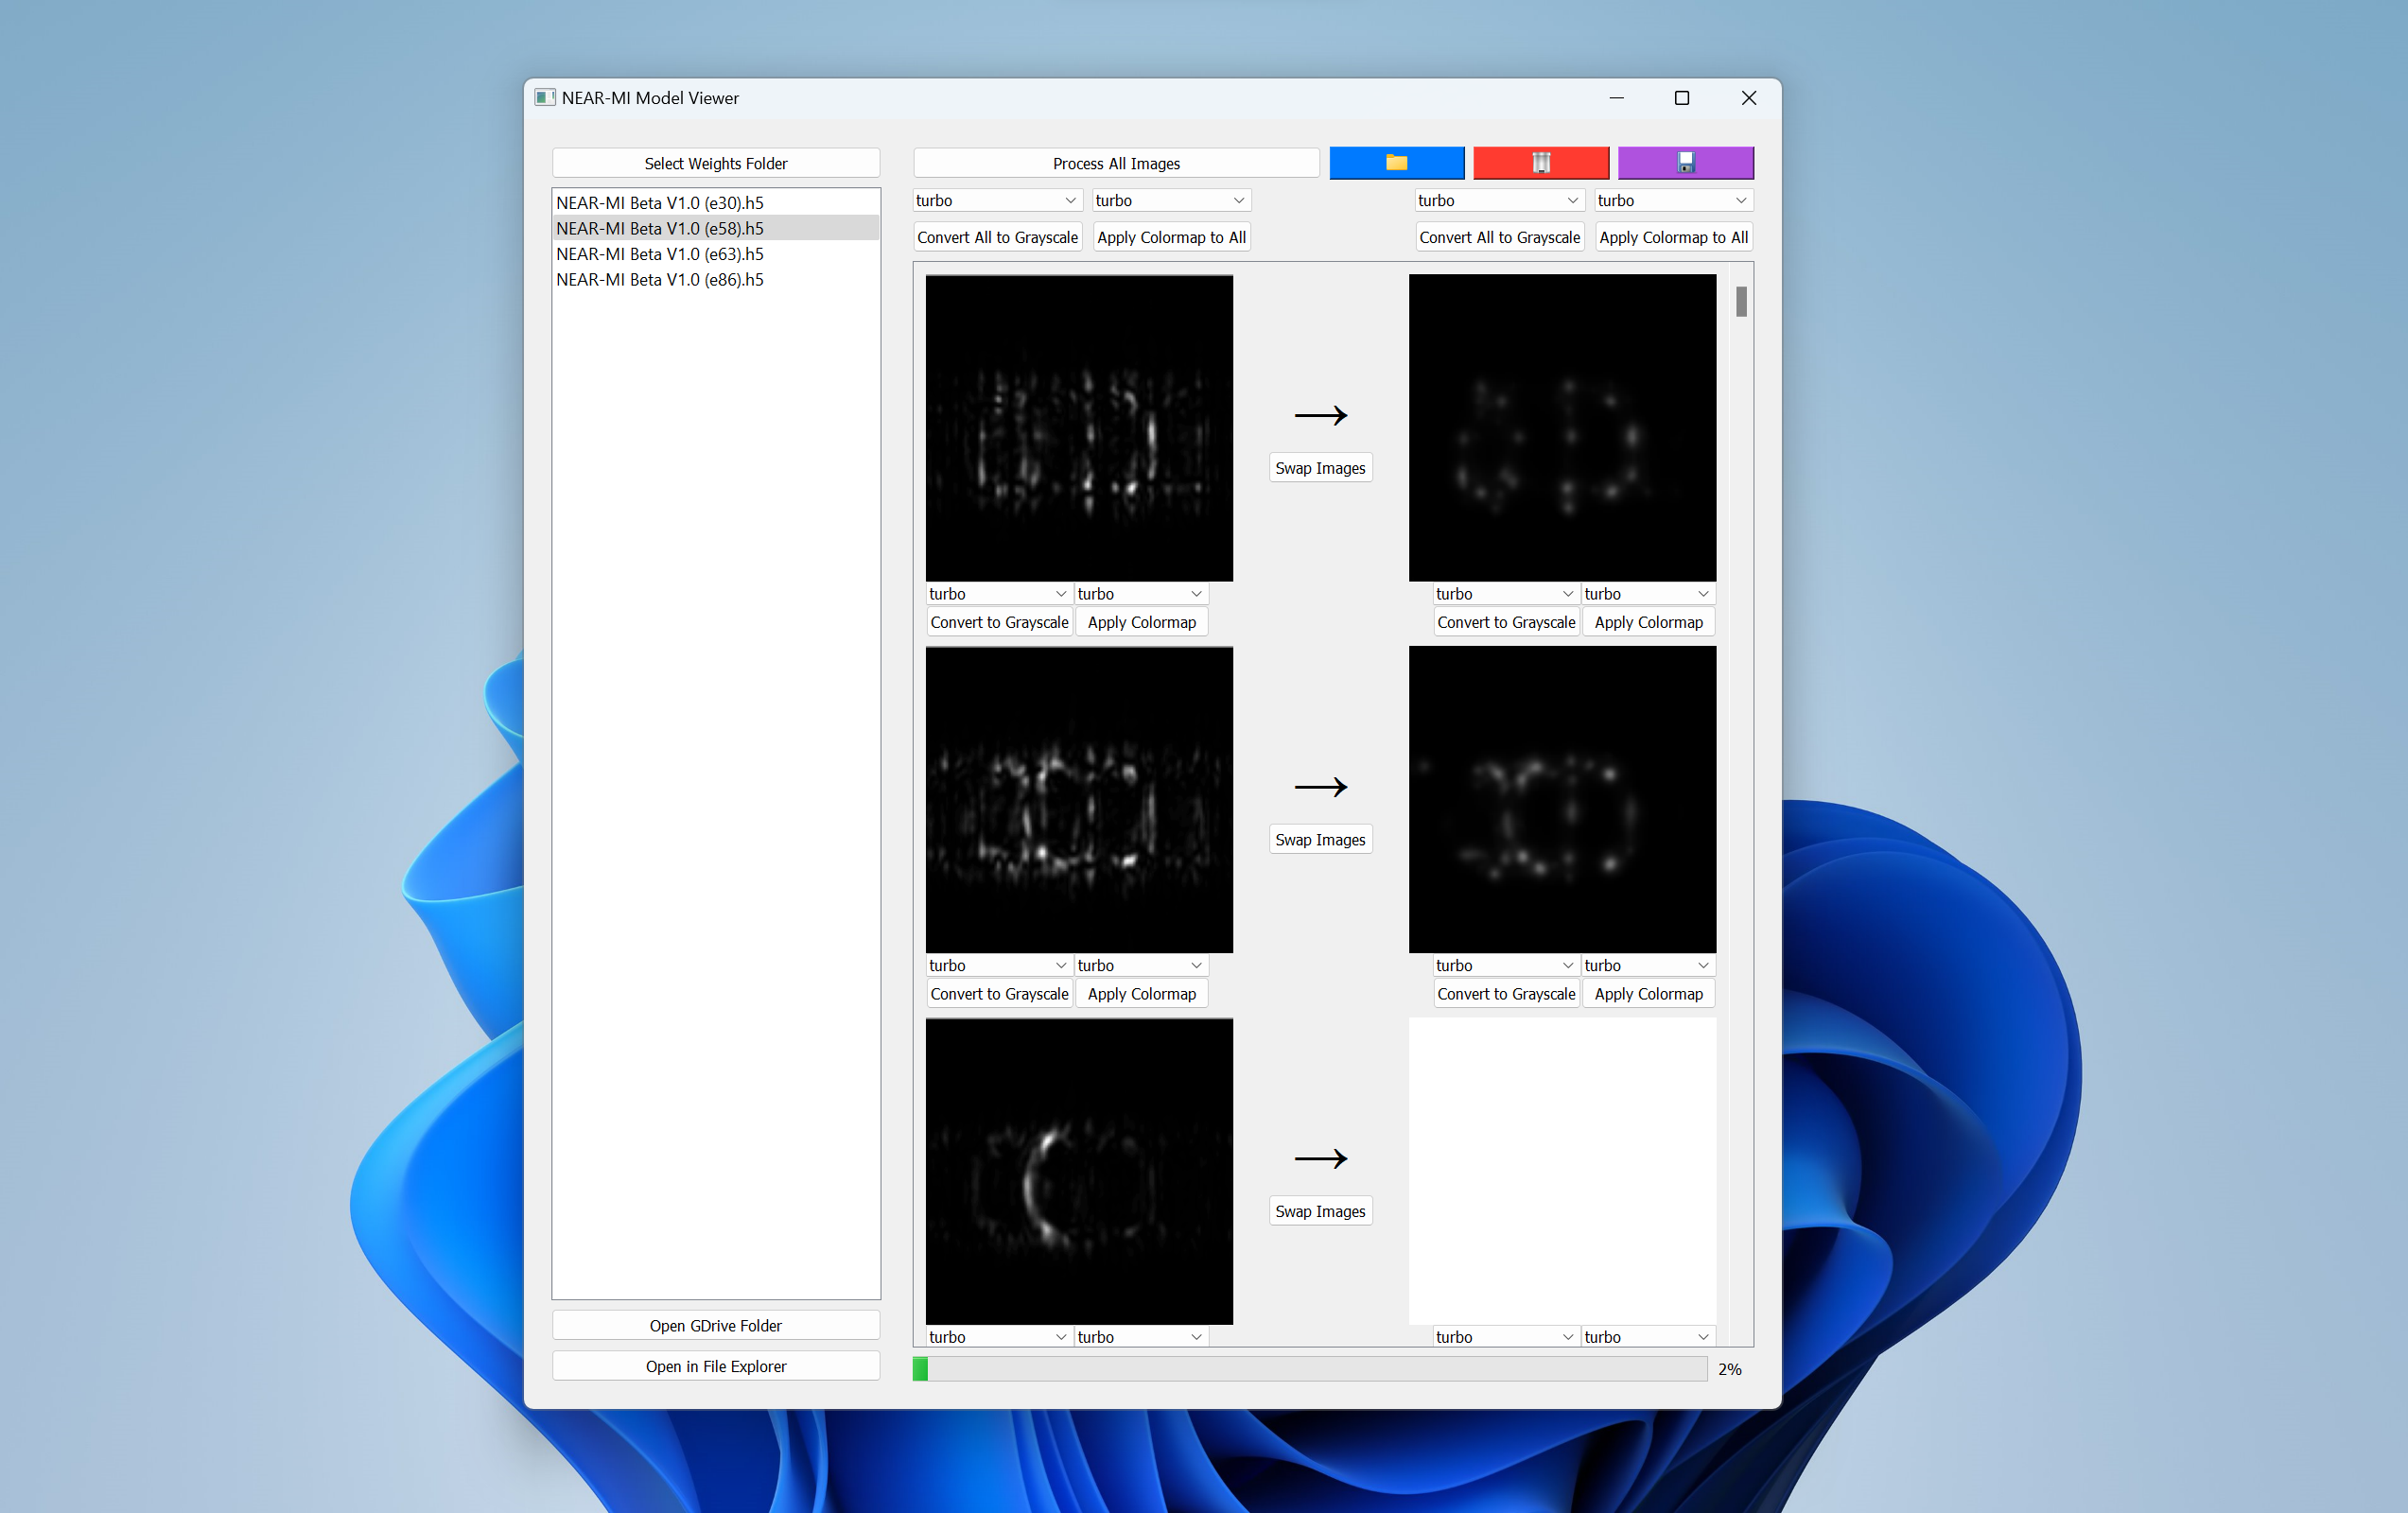Expand the turbo dropdown under the top-right output image
The width and height of the screenshot is (2408, 1513).
1505,592
